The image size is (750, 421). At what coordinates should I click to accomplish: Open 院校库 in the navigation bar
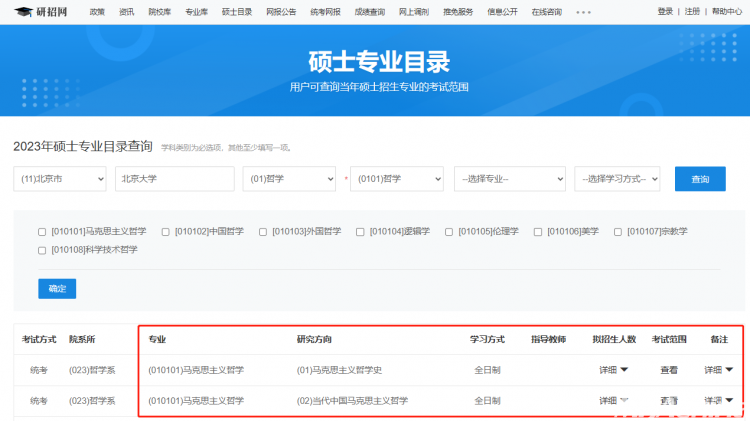pyautogui.click(x=160, y=11)
